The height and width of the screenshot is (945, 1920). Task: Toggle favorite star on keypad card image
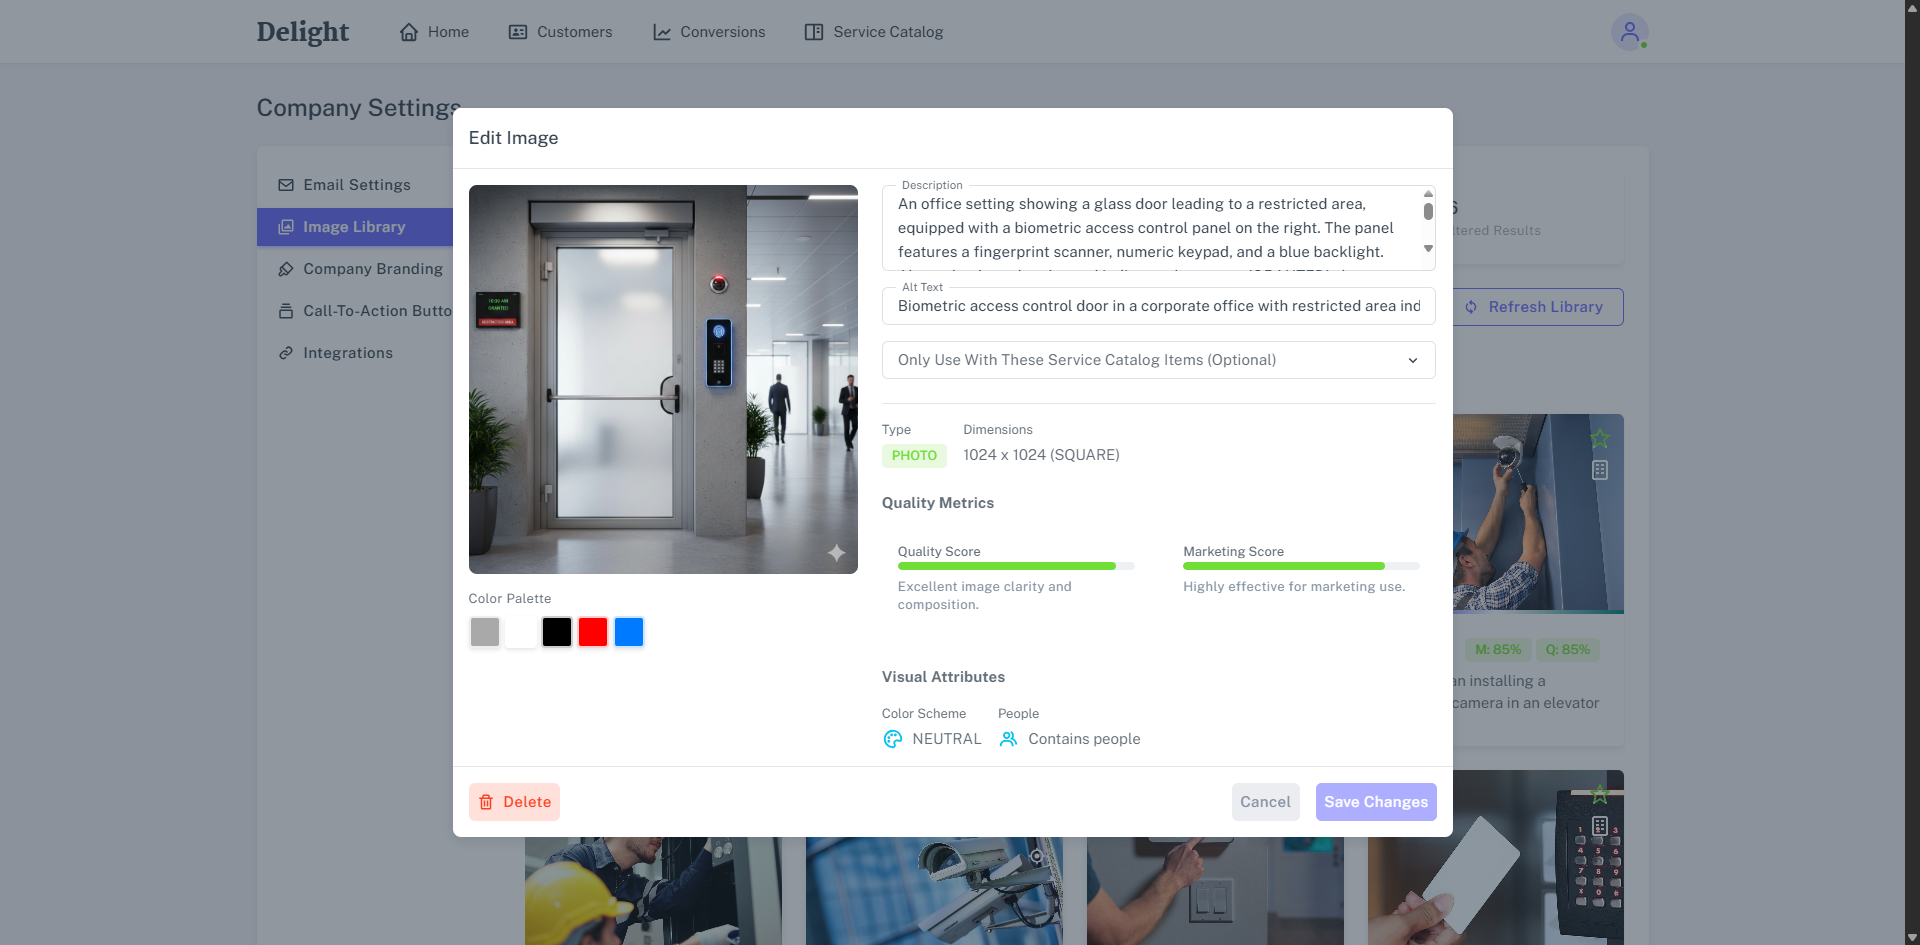(x=1600, y=794)
